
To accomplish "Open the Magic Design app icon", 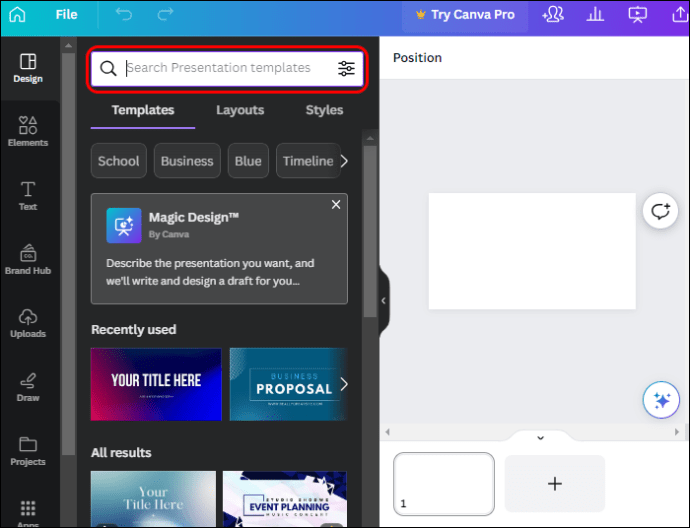I will (x=124, y=225).
